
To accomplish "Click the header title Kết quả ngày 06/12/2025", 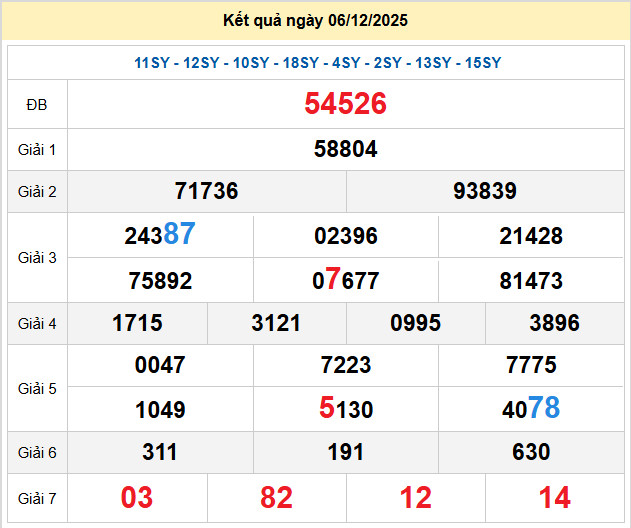I will point(316,20).
